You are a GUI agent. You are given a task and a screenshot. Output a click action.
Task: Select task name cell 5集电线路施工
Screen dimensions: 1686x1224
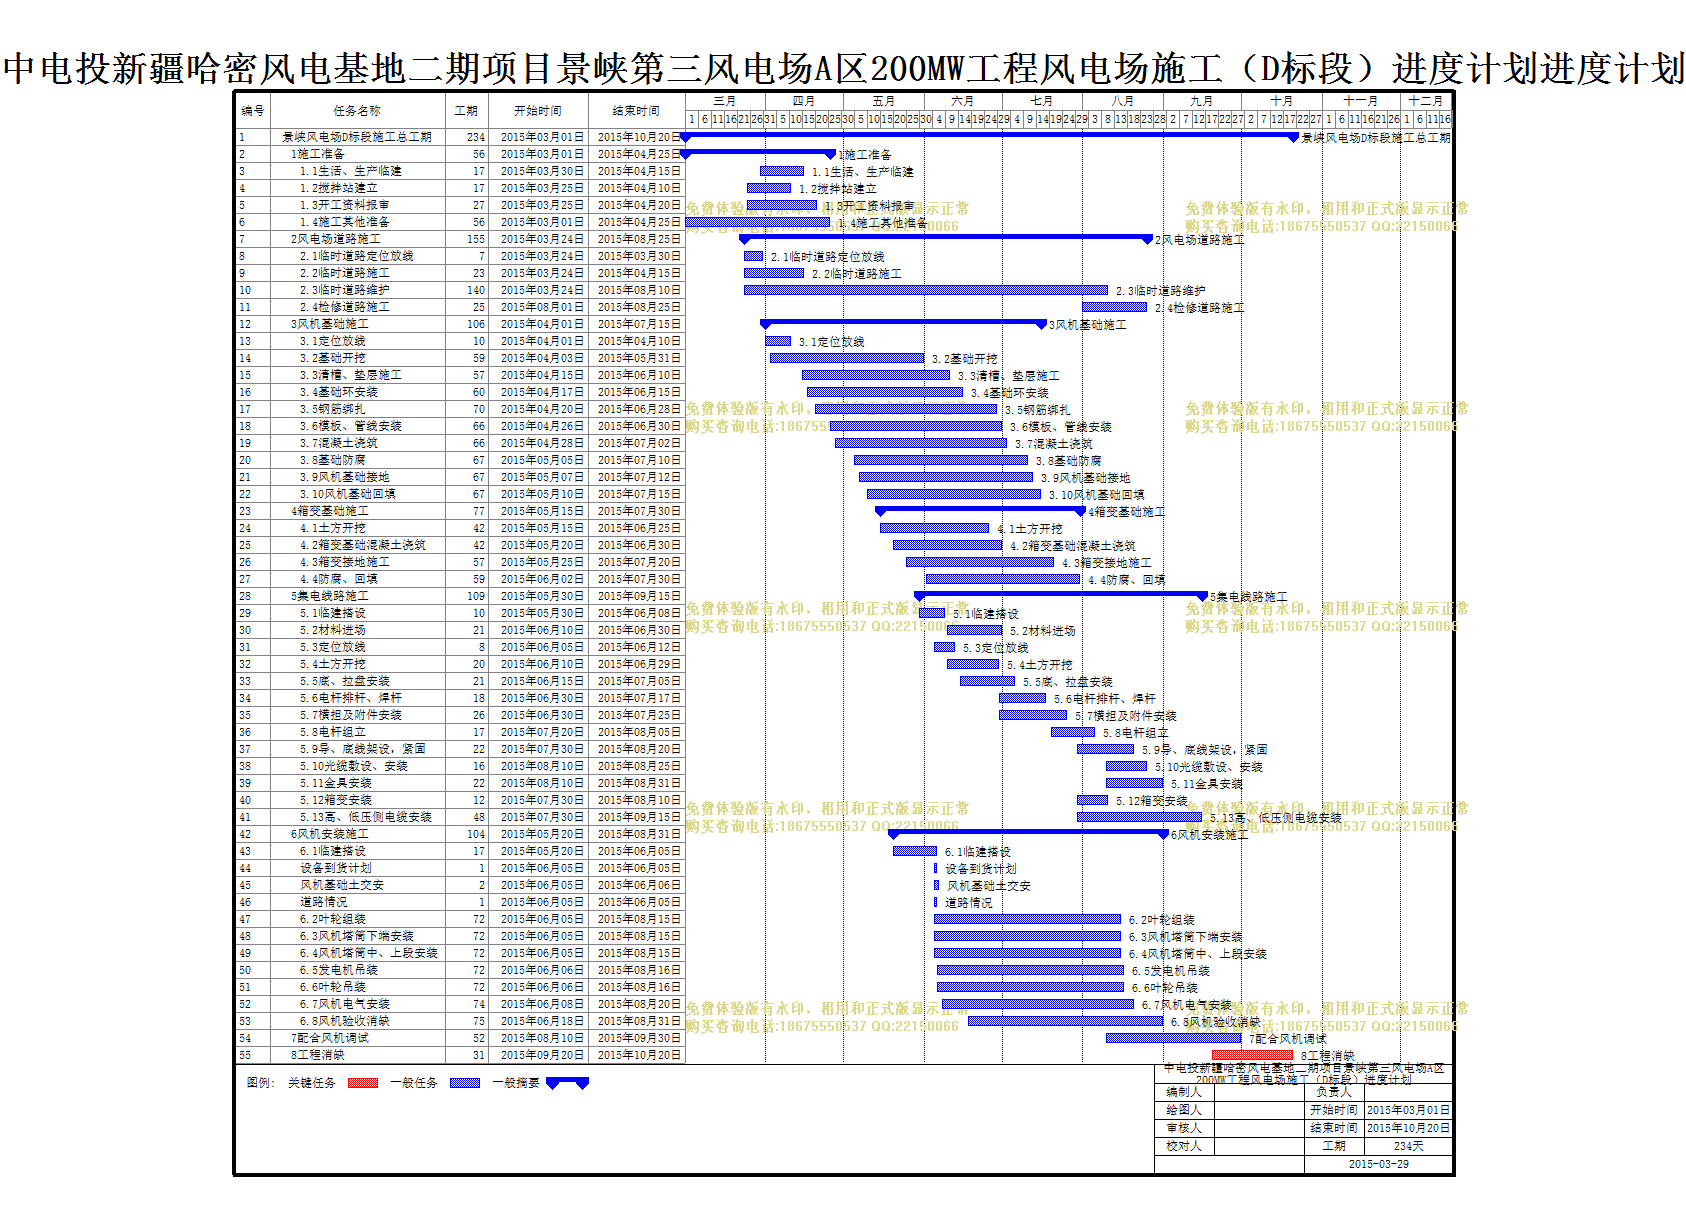coord(358,596)
